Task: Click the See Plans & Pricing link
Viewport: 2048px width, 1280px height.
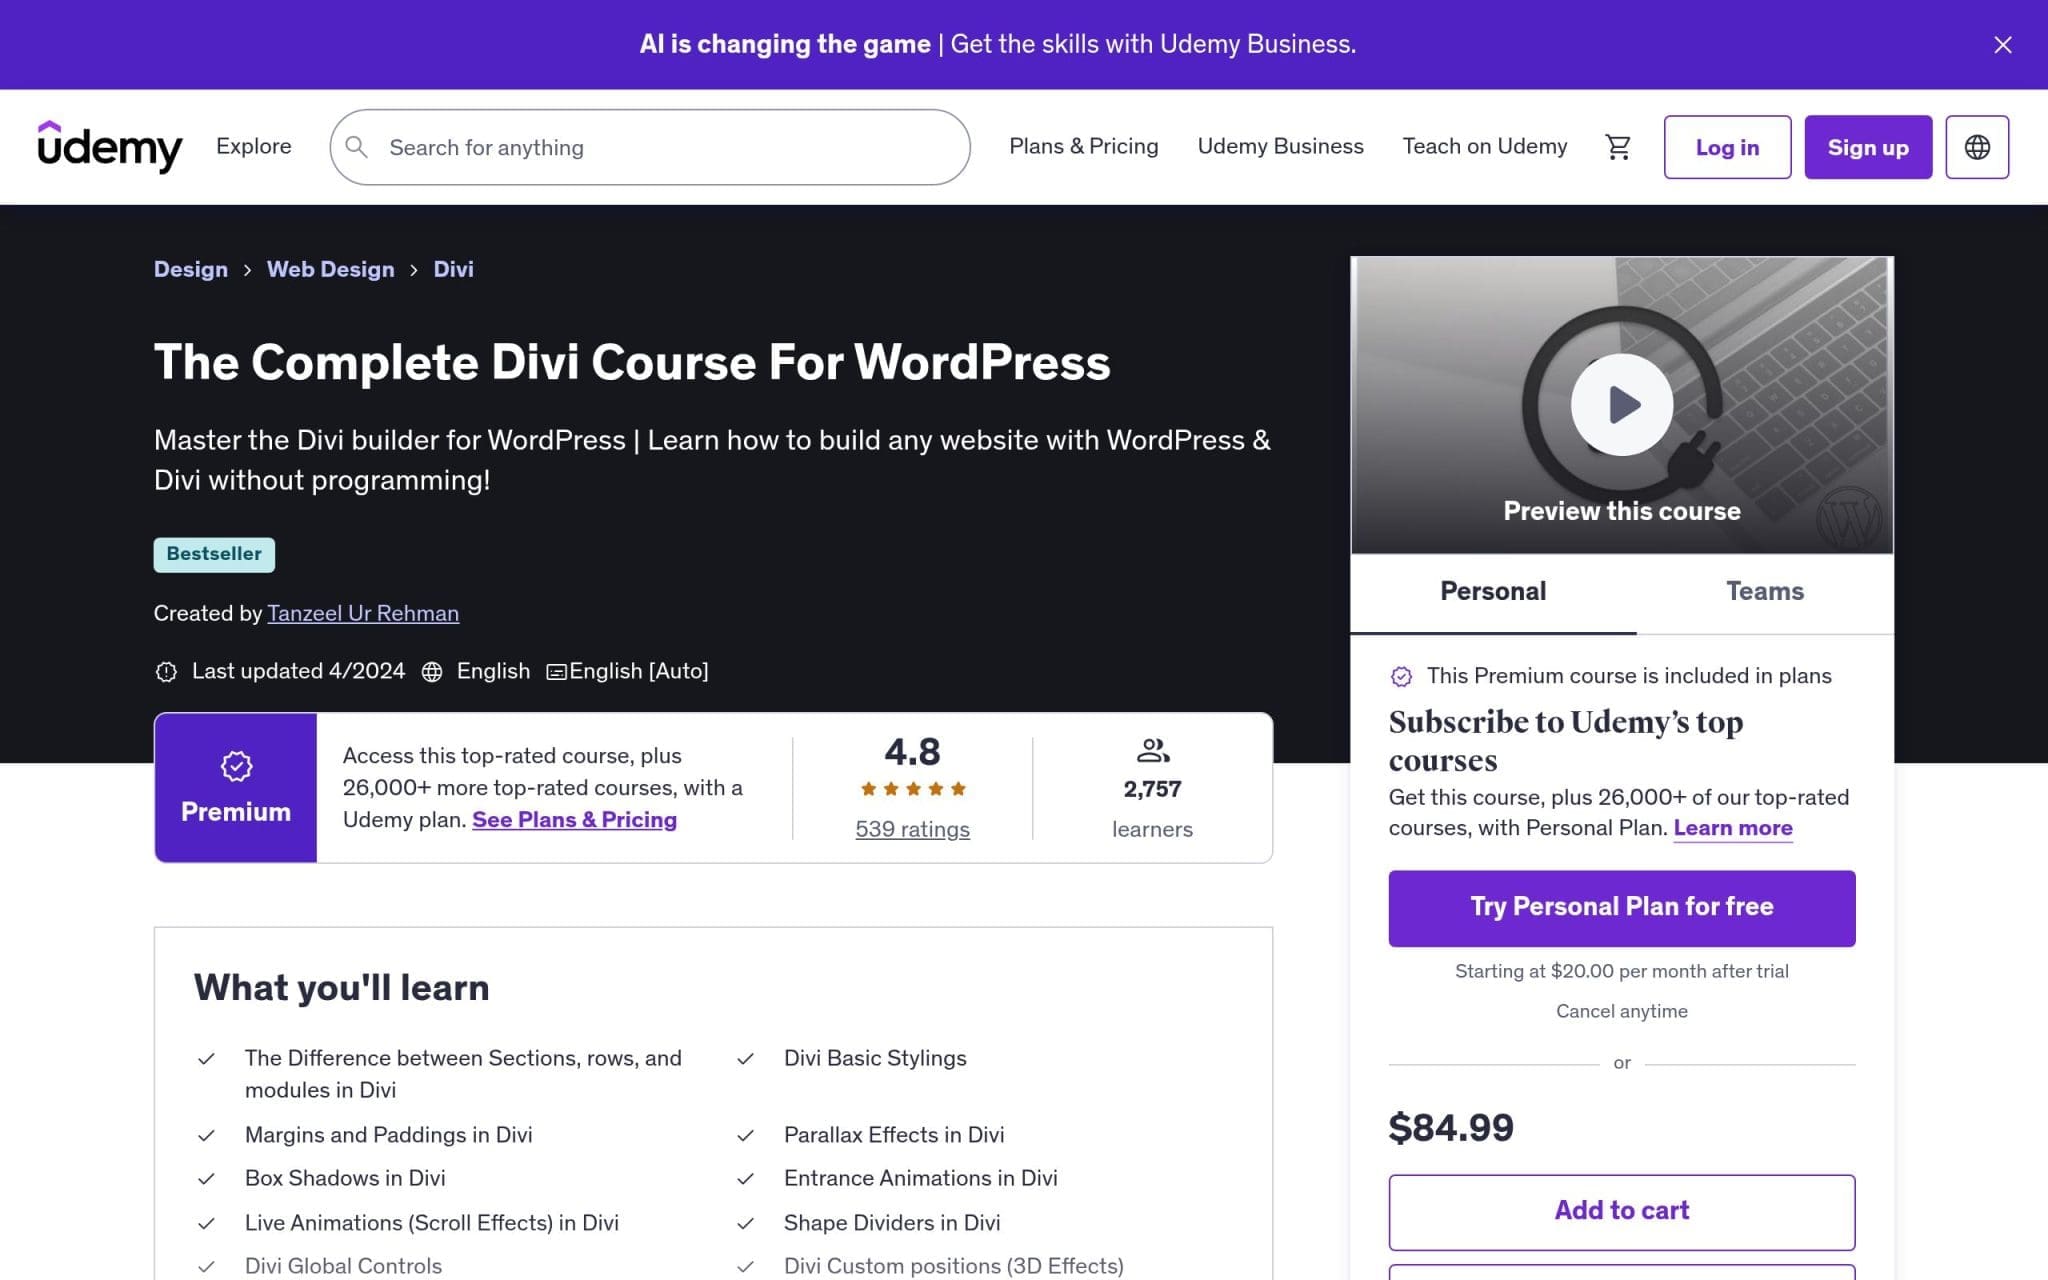Action: [x=575, y=819]
